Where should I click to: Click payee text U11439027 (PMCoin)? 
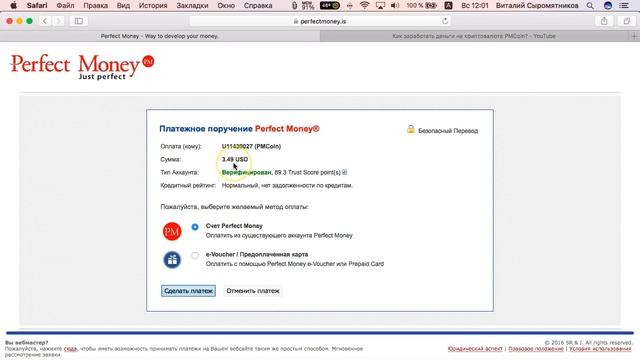point(251,146)
